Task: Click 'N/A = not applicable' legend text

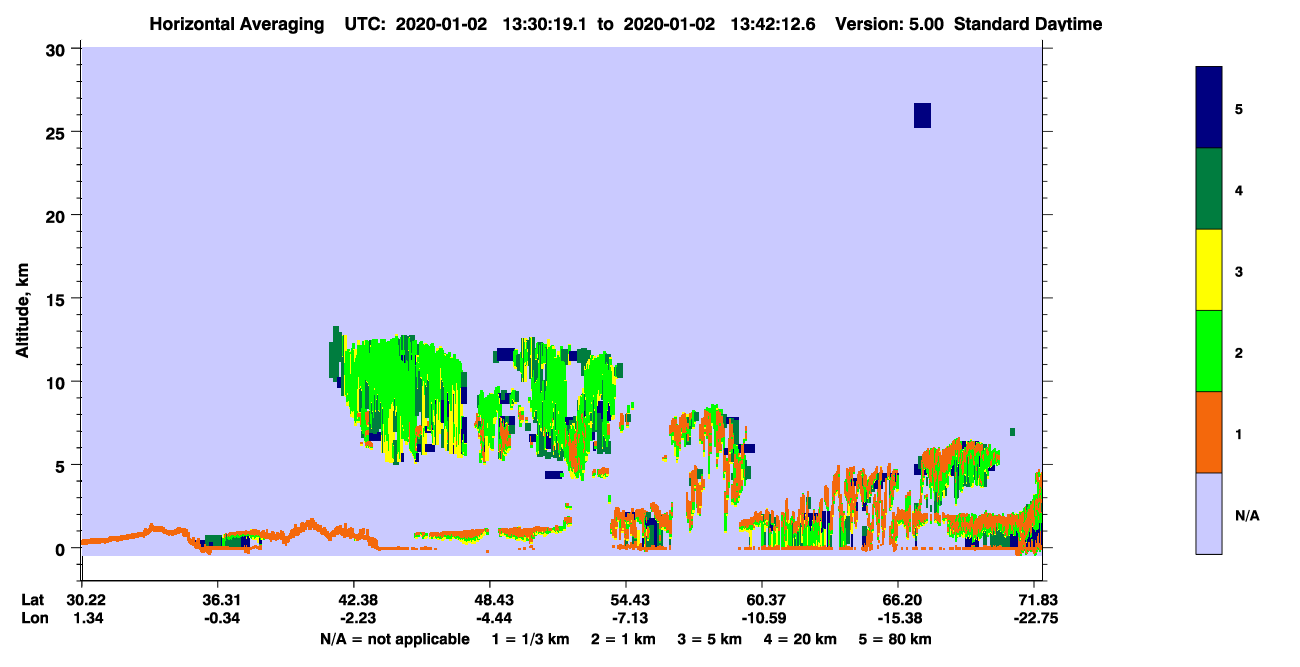Action: 395,639
